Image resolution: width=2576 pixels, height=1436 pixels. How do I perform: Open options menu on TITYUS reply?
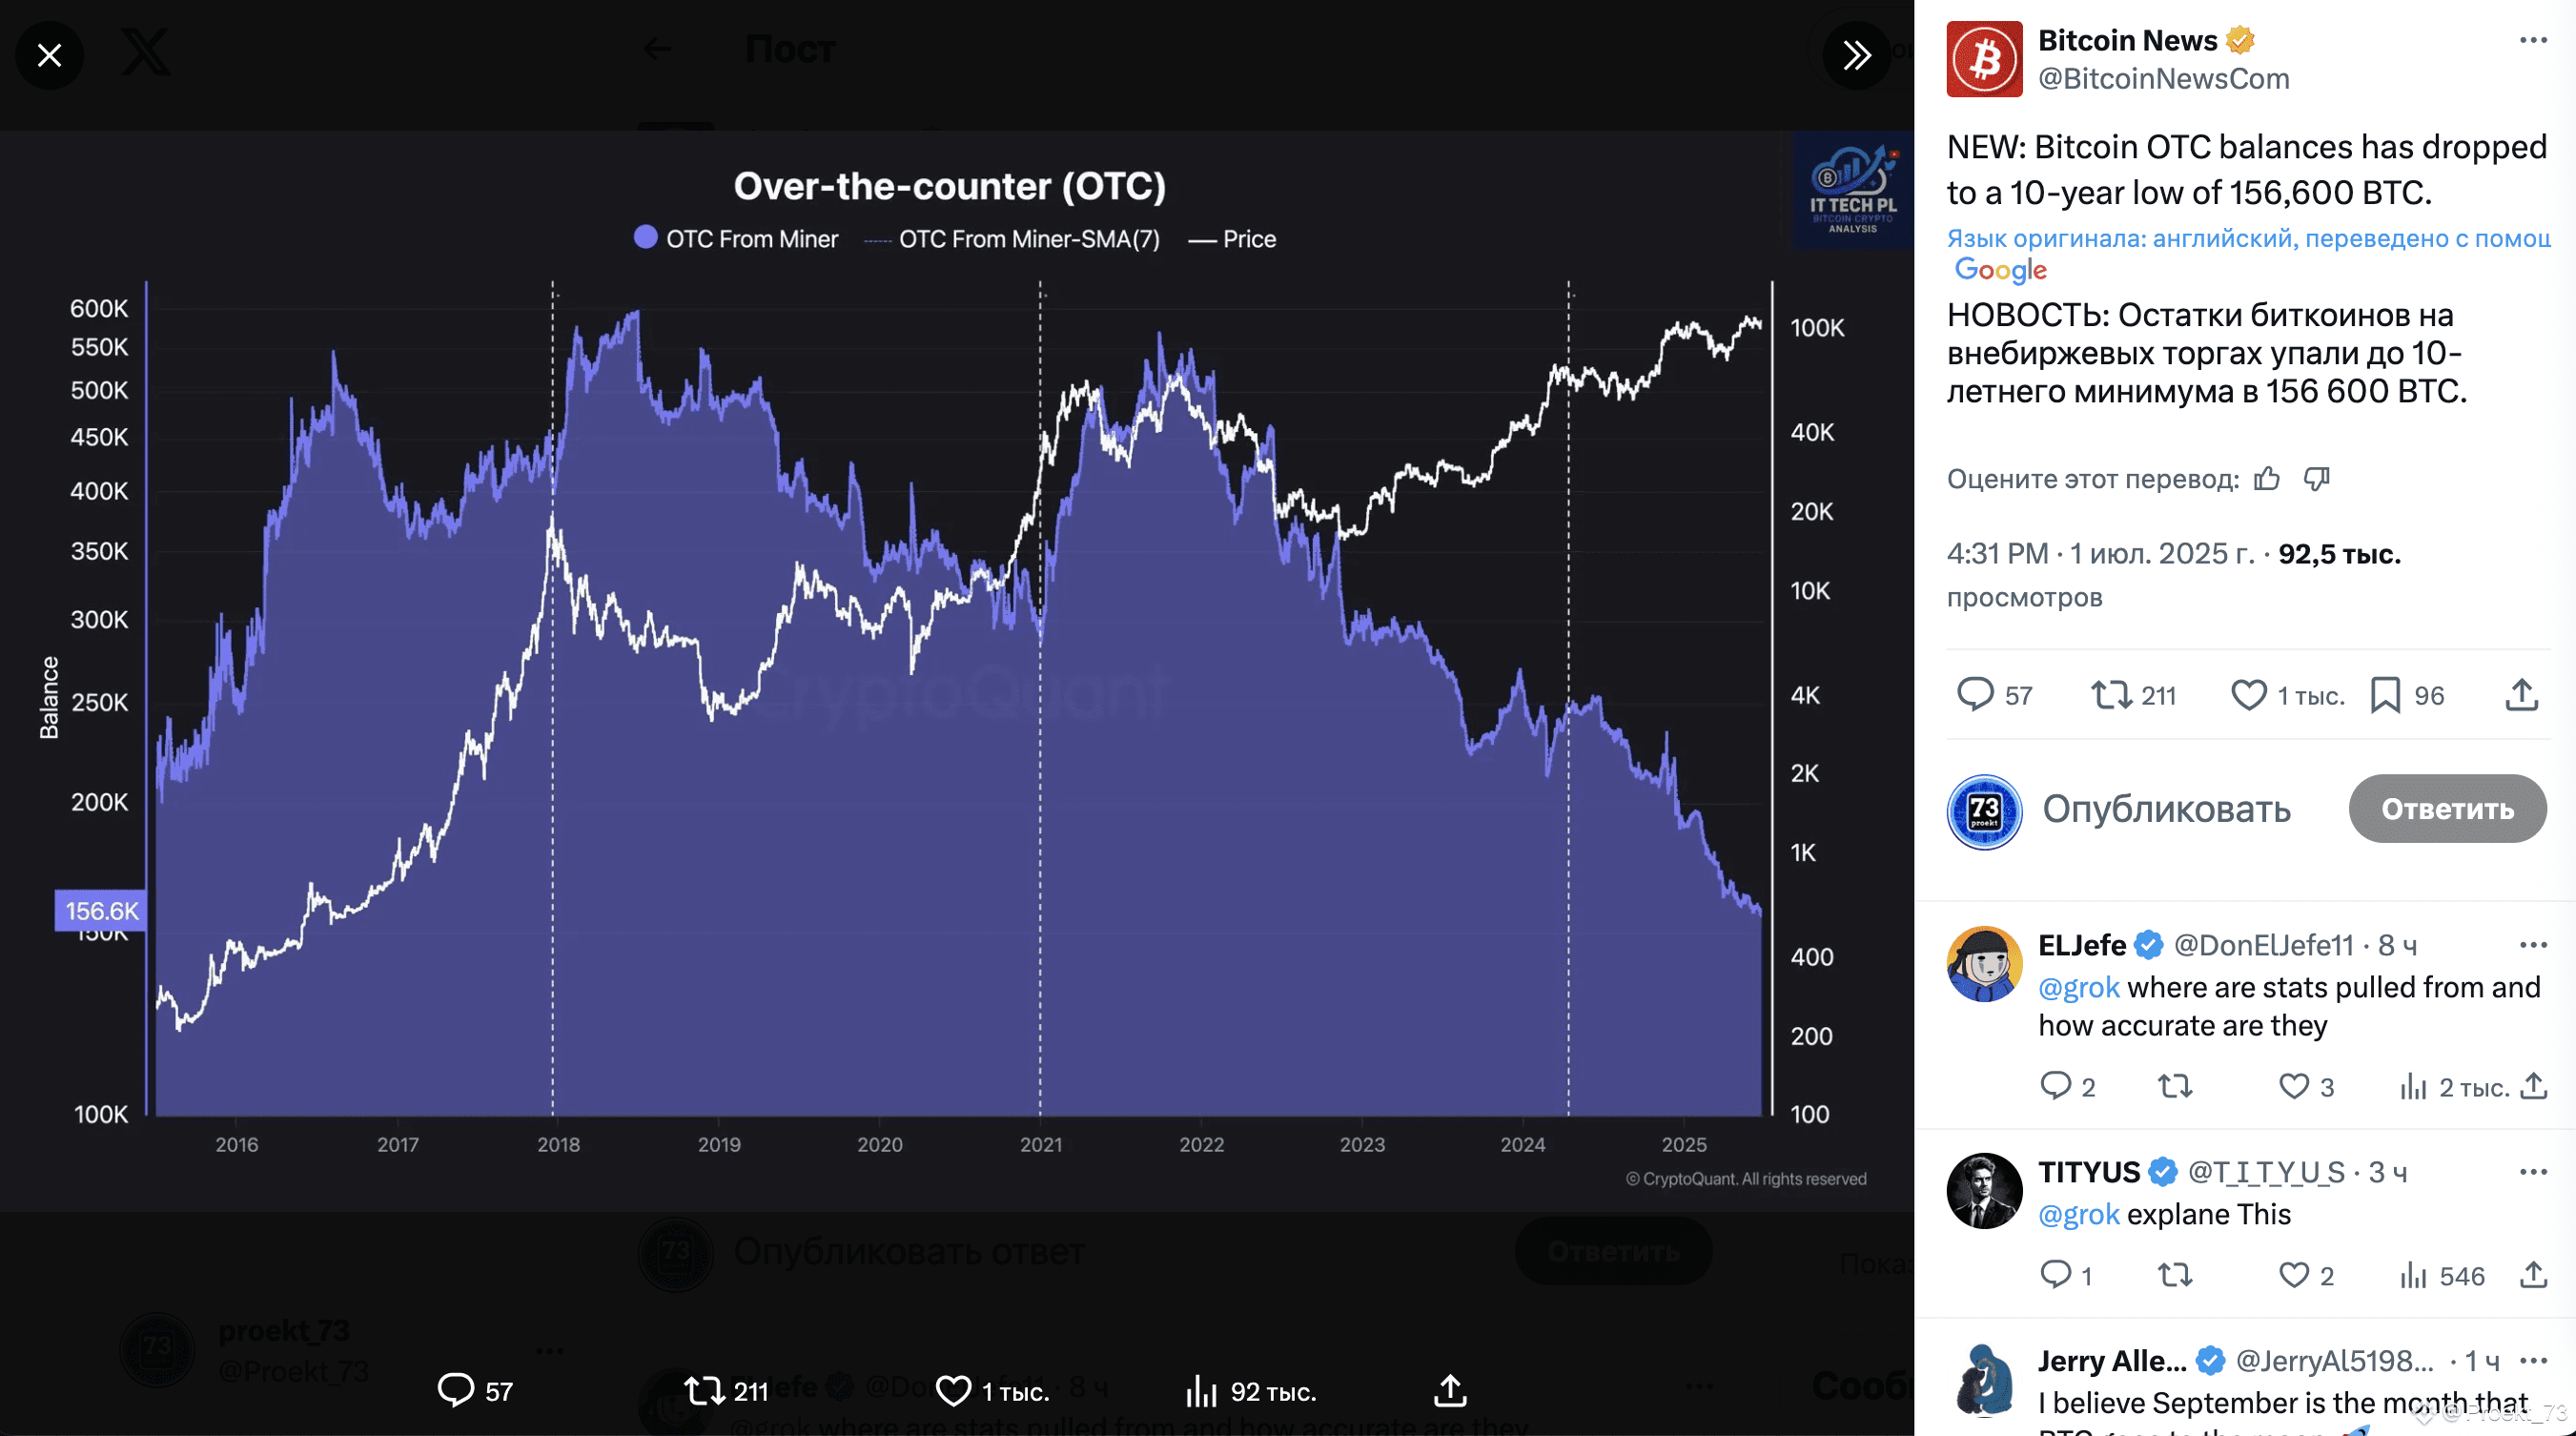[x=2532, y=1171]
